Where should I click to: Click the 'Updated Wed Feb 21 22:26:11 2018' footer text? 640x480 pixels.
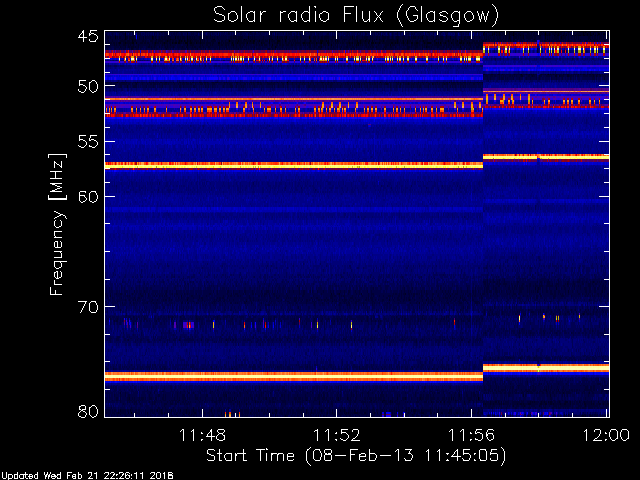pyautogui.click(x=87, y=476)
